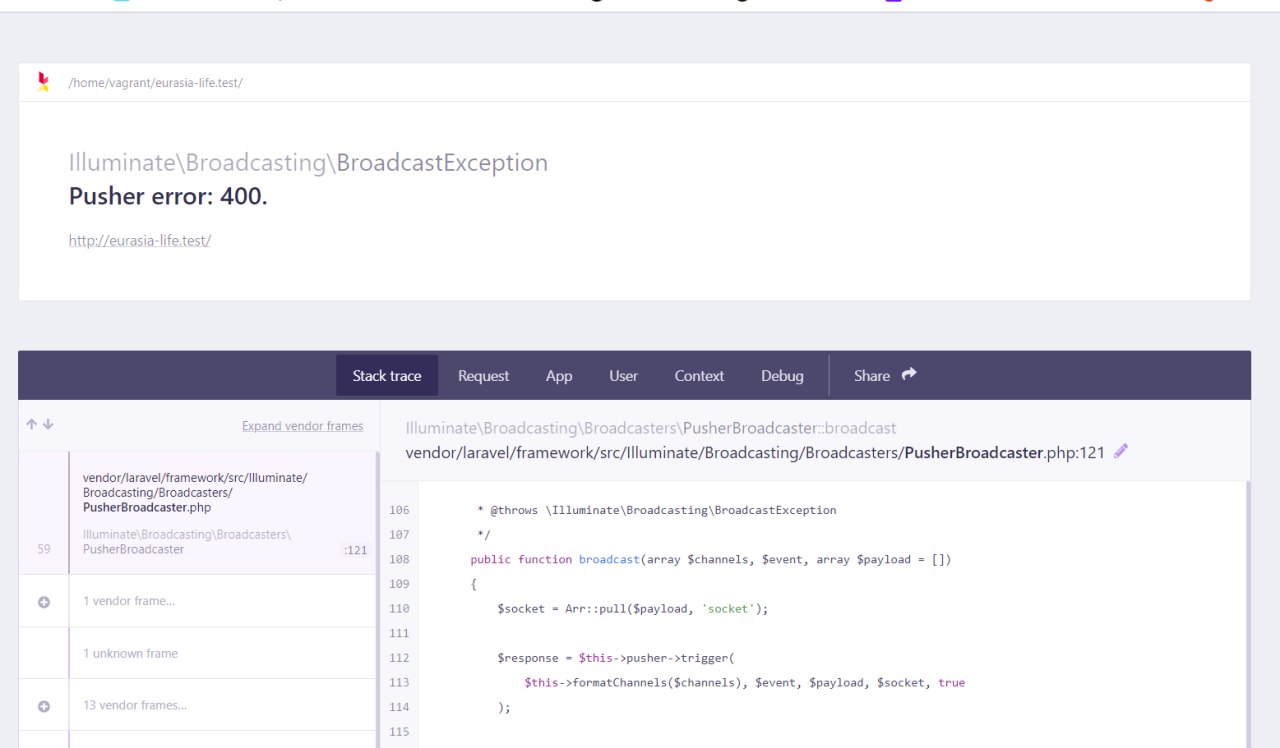The image size is (1280, 748).
Task: Click the Share arrow icon
Action: (x=909, y=375)
